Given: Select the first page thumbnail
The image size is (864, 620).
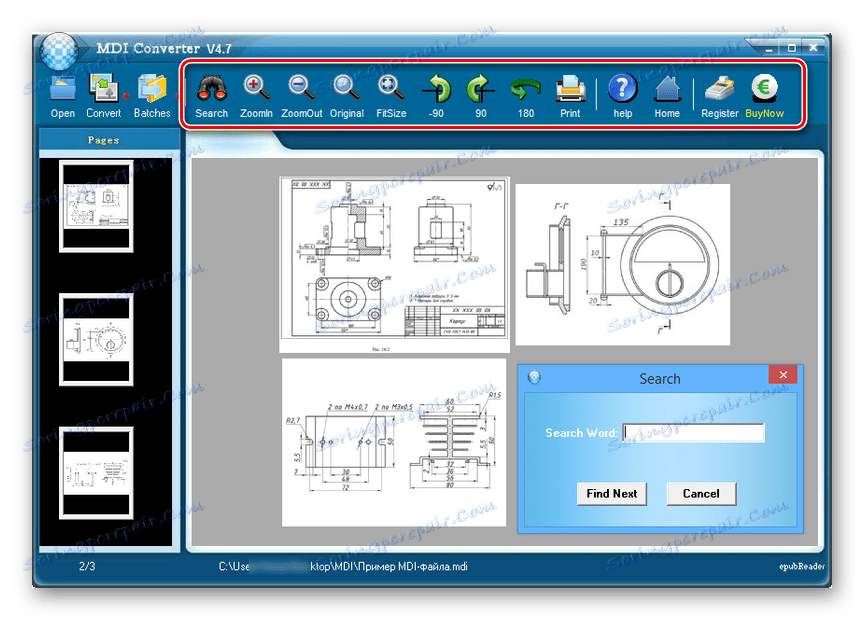Looking at the screenshot, I should pos(96,206).
